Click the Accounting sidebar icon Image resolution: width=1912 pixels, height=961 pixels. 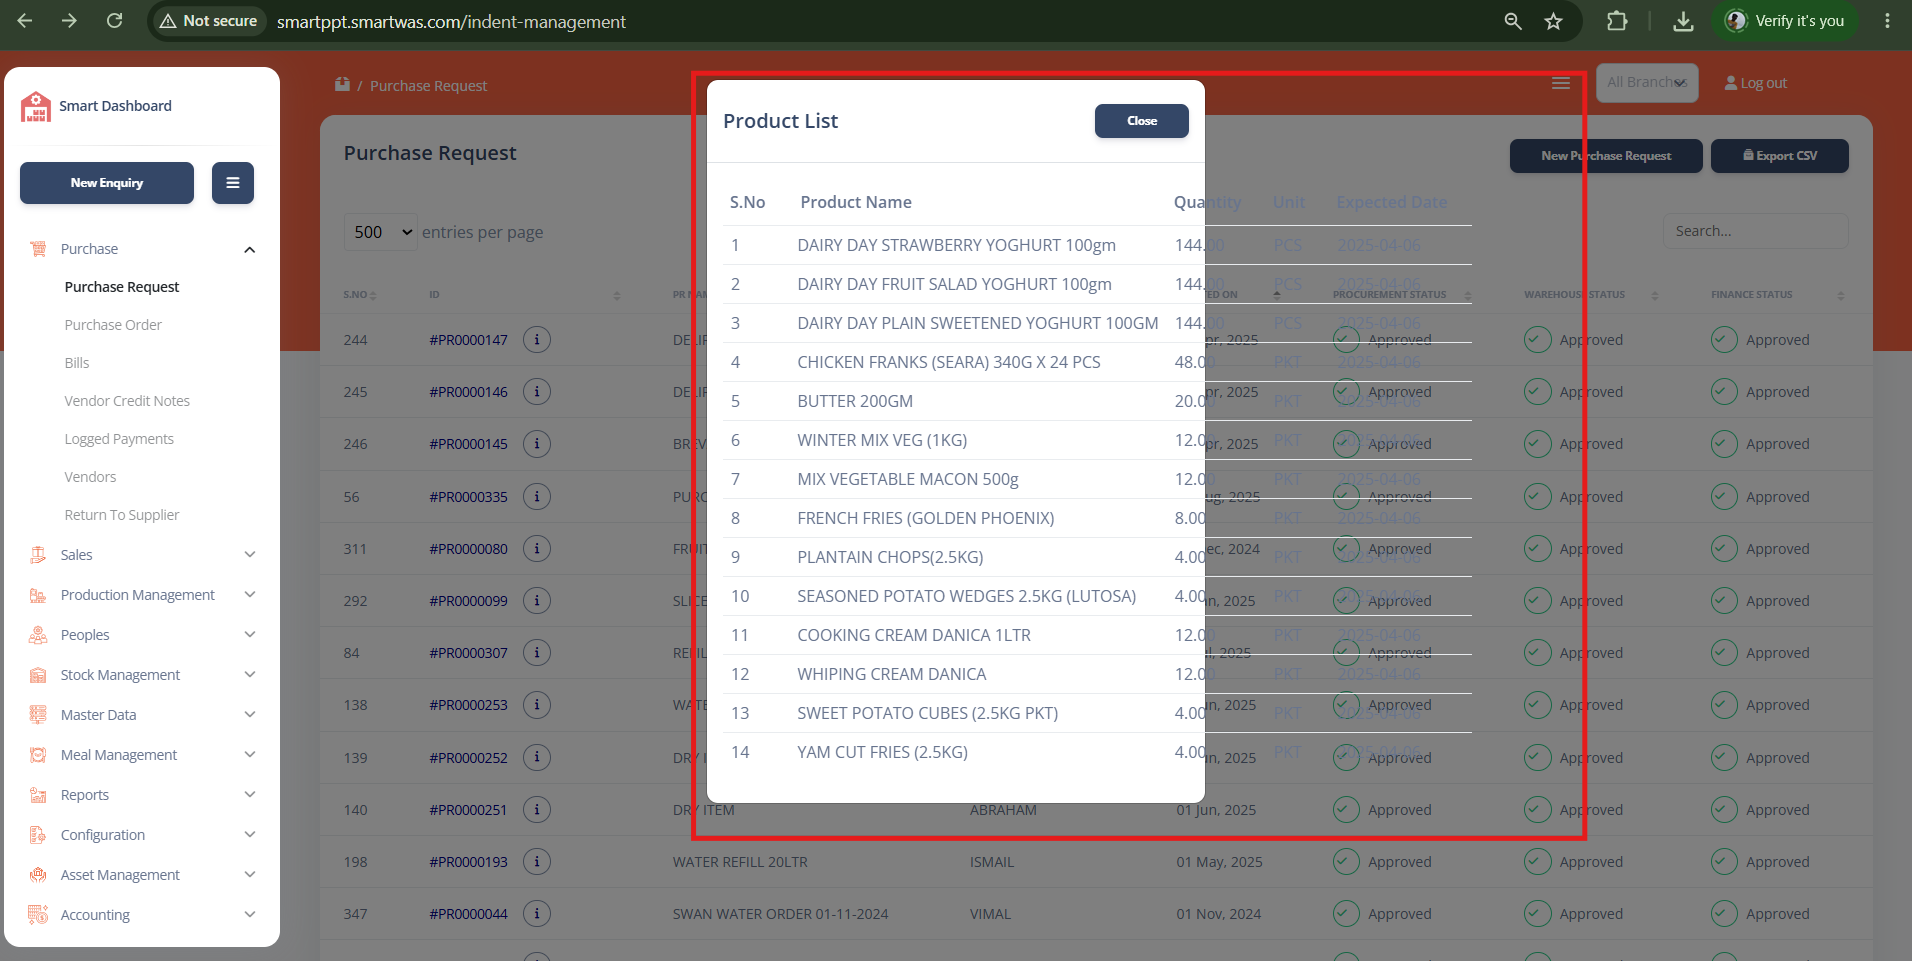pyautogui.click(x=38, y=915)
